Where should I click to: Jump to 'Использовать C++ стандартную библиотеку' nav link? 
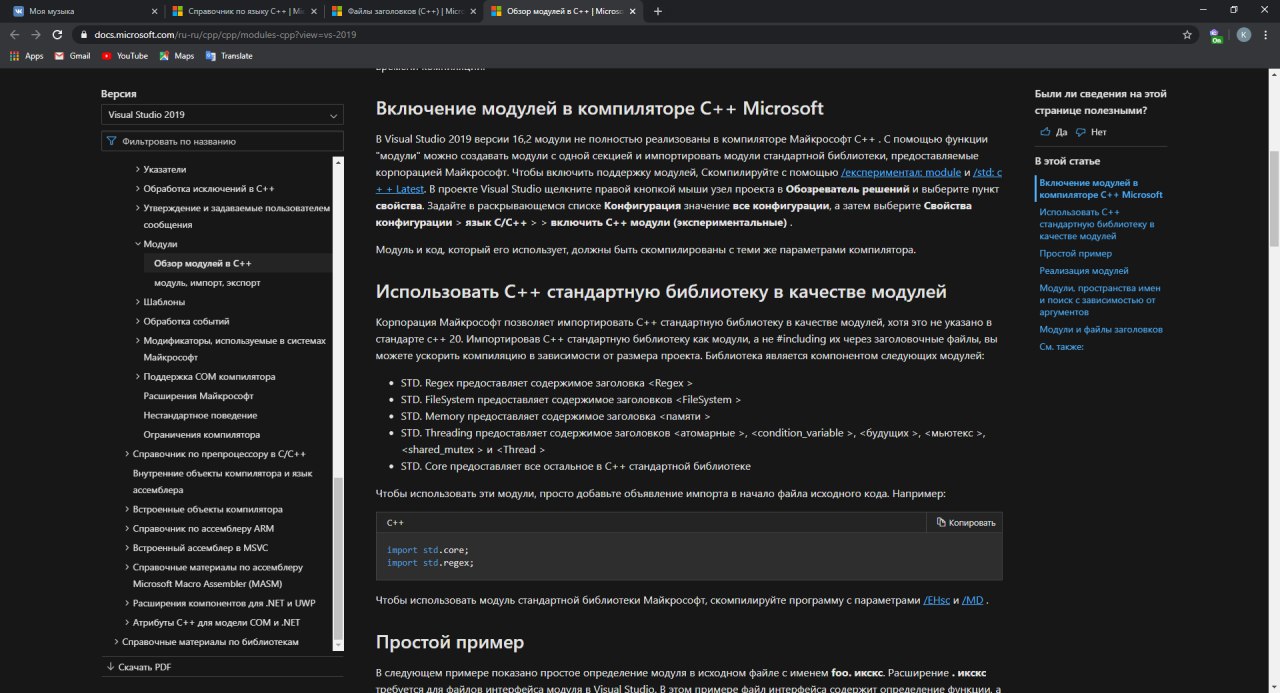[x=1097, y=224]
